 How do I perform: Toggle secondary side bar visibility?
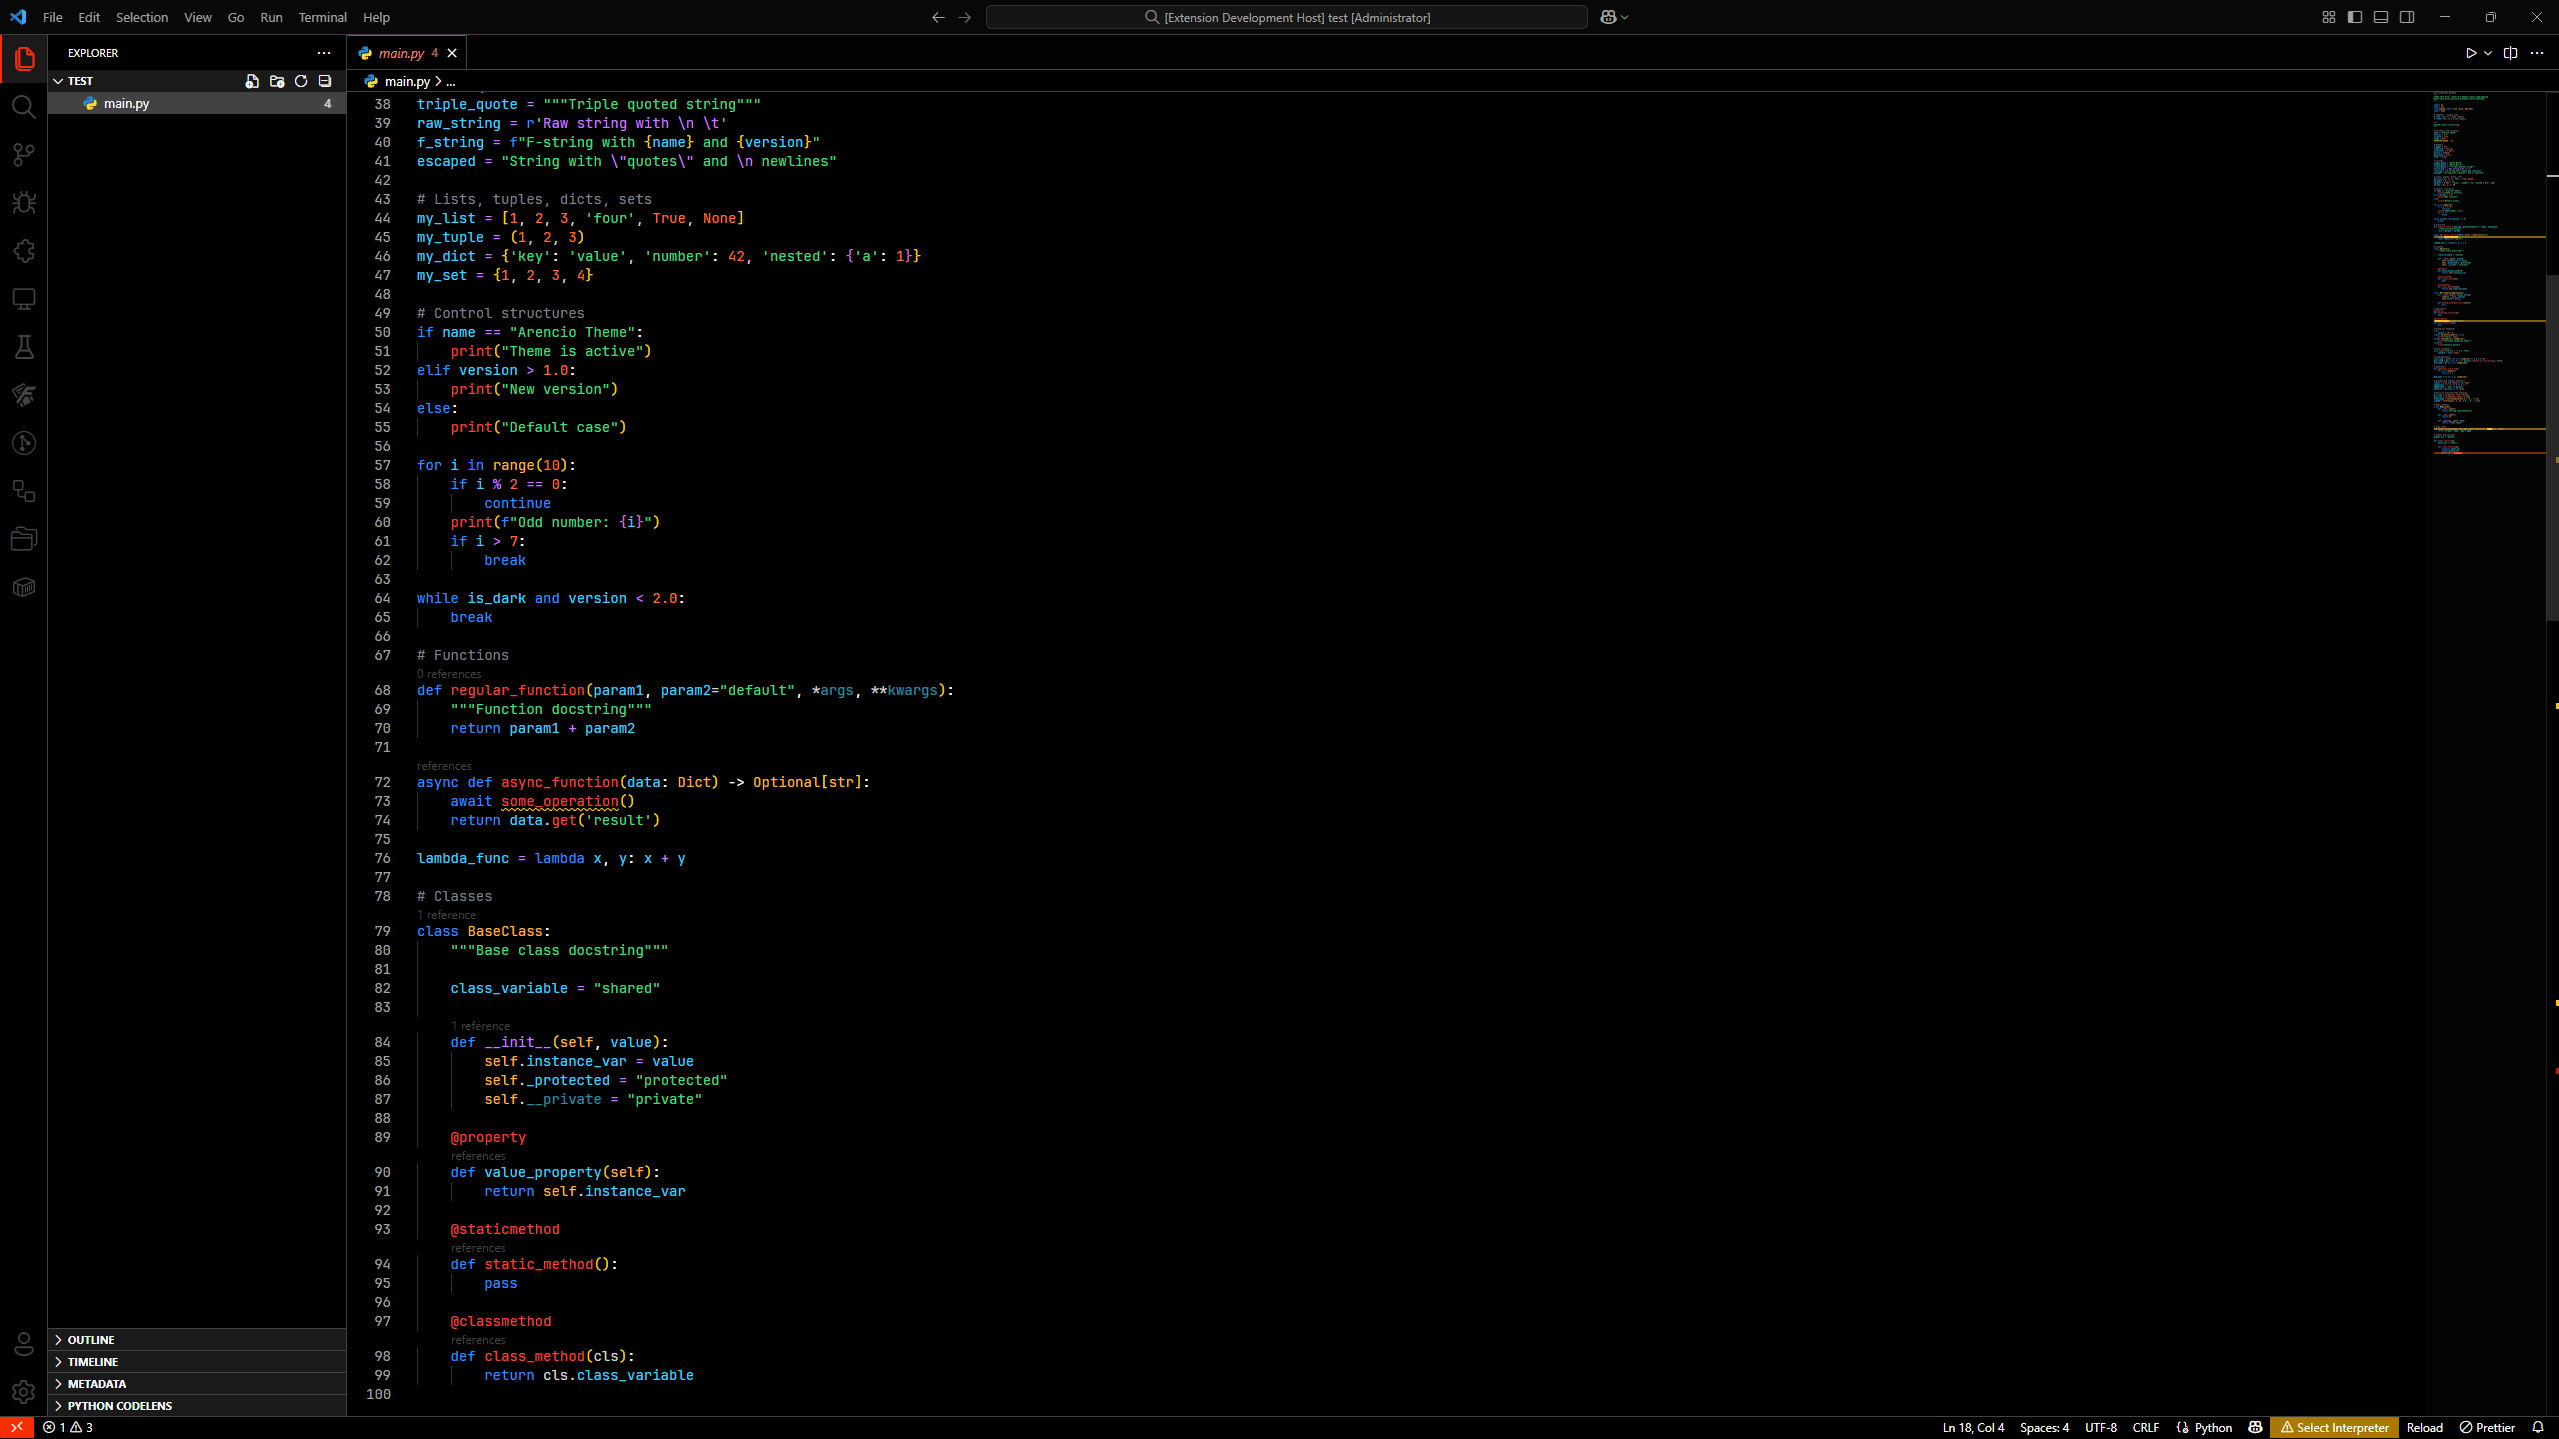2407,17
